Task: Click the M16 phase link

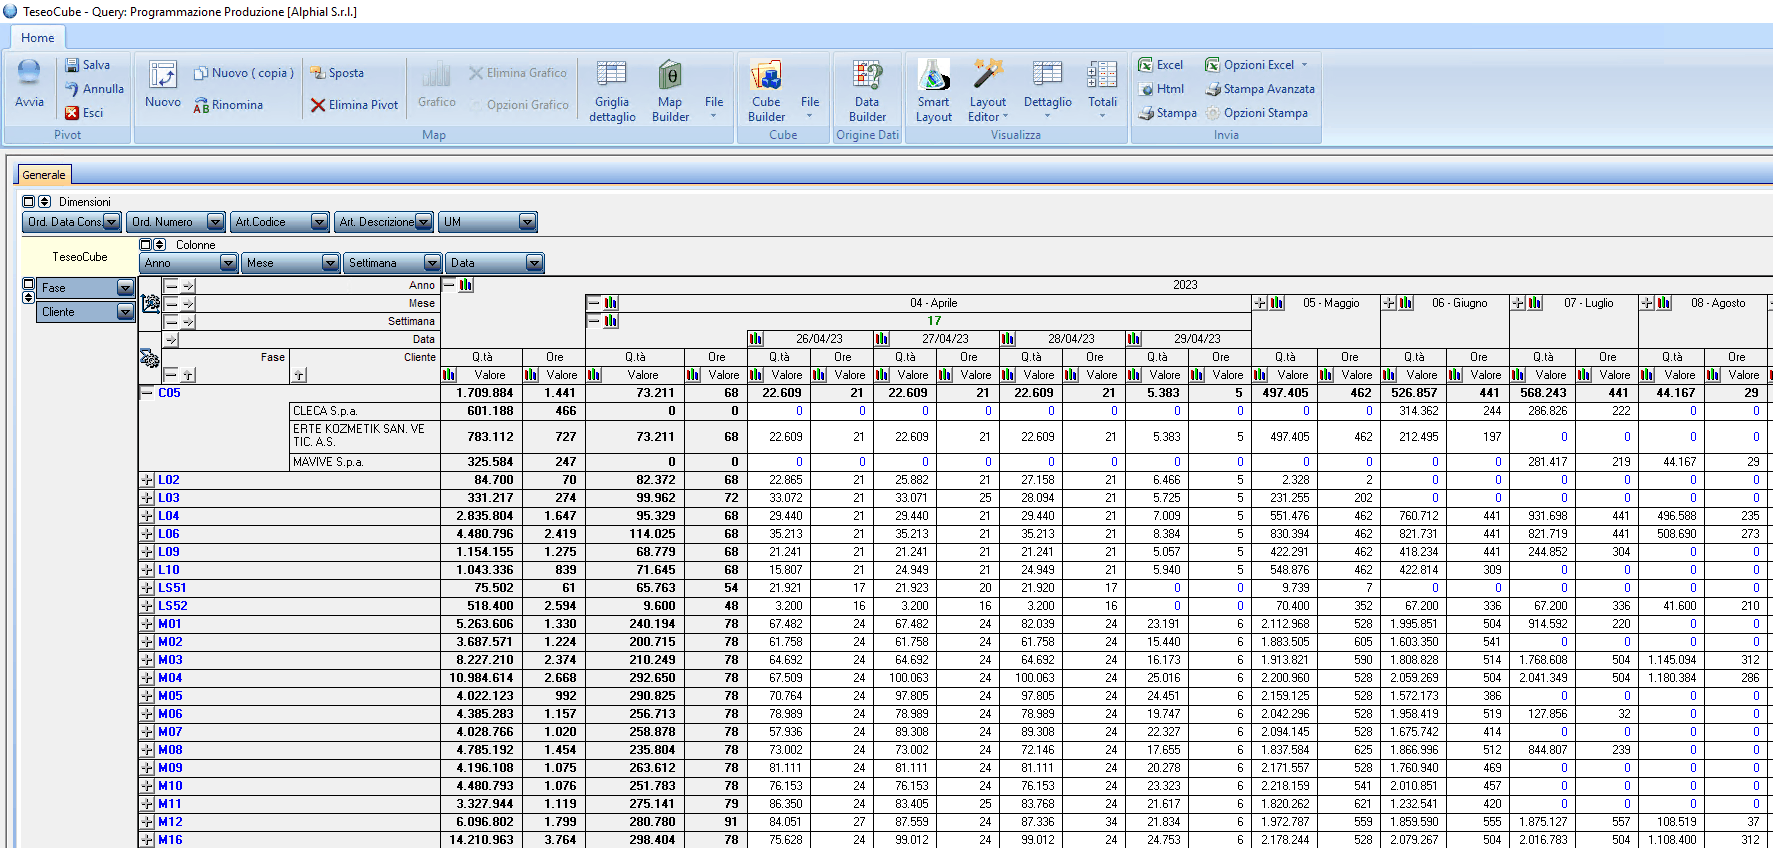Action: [170, 840]
